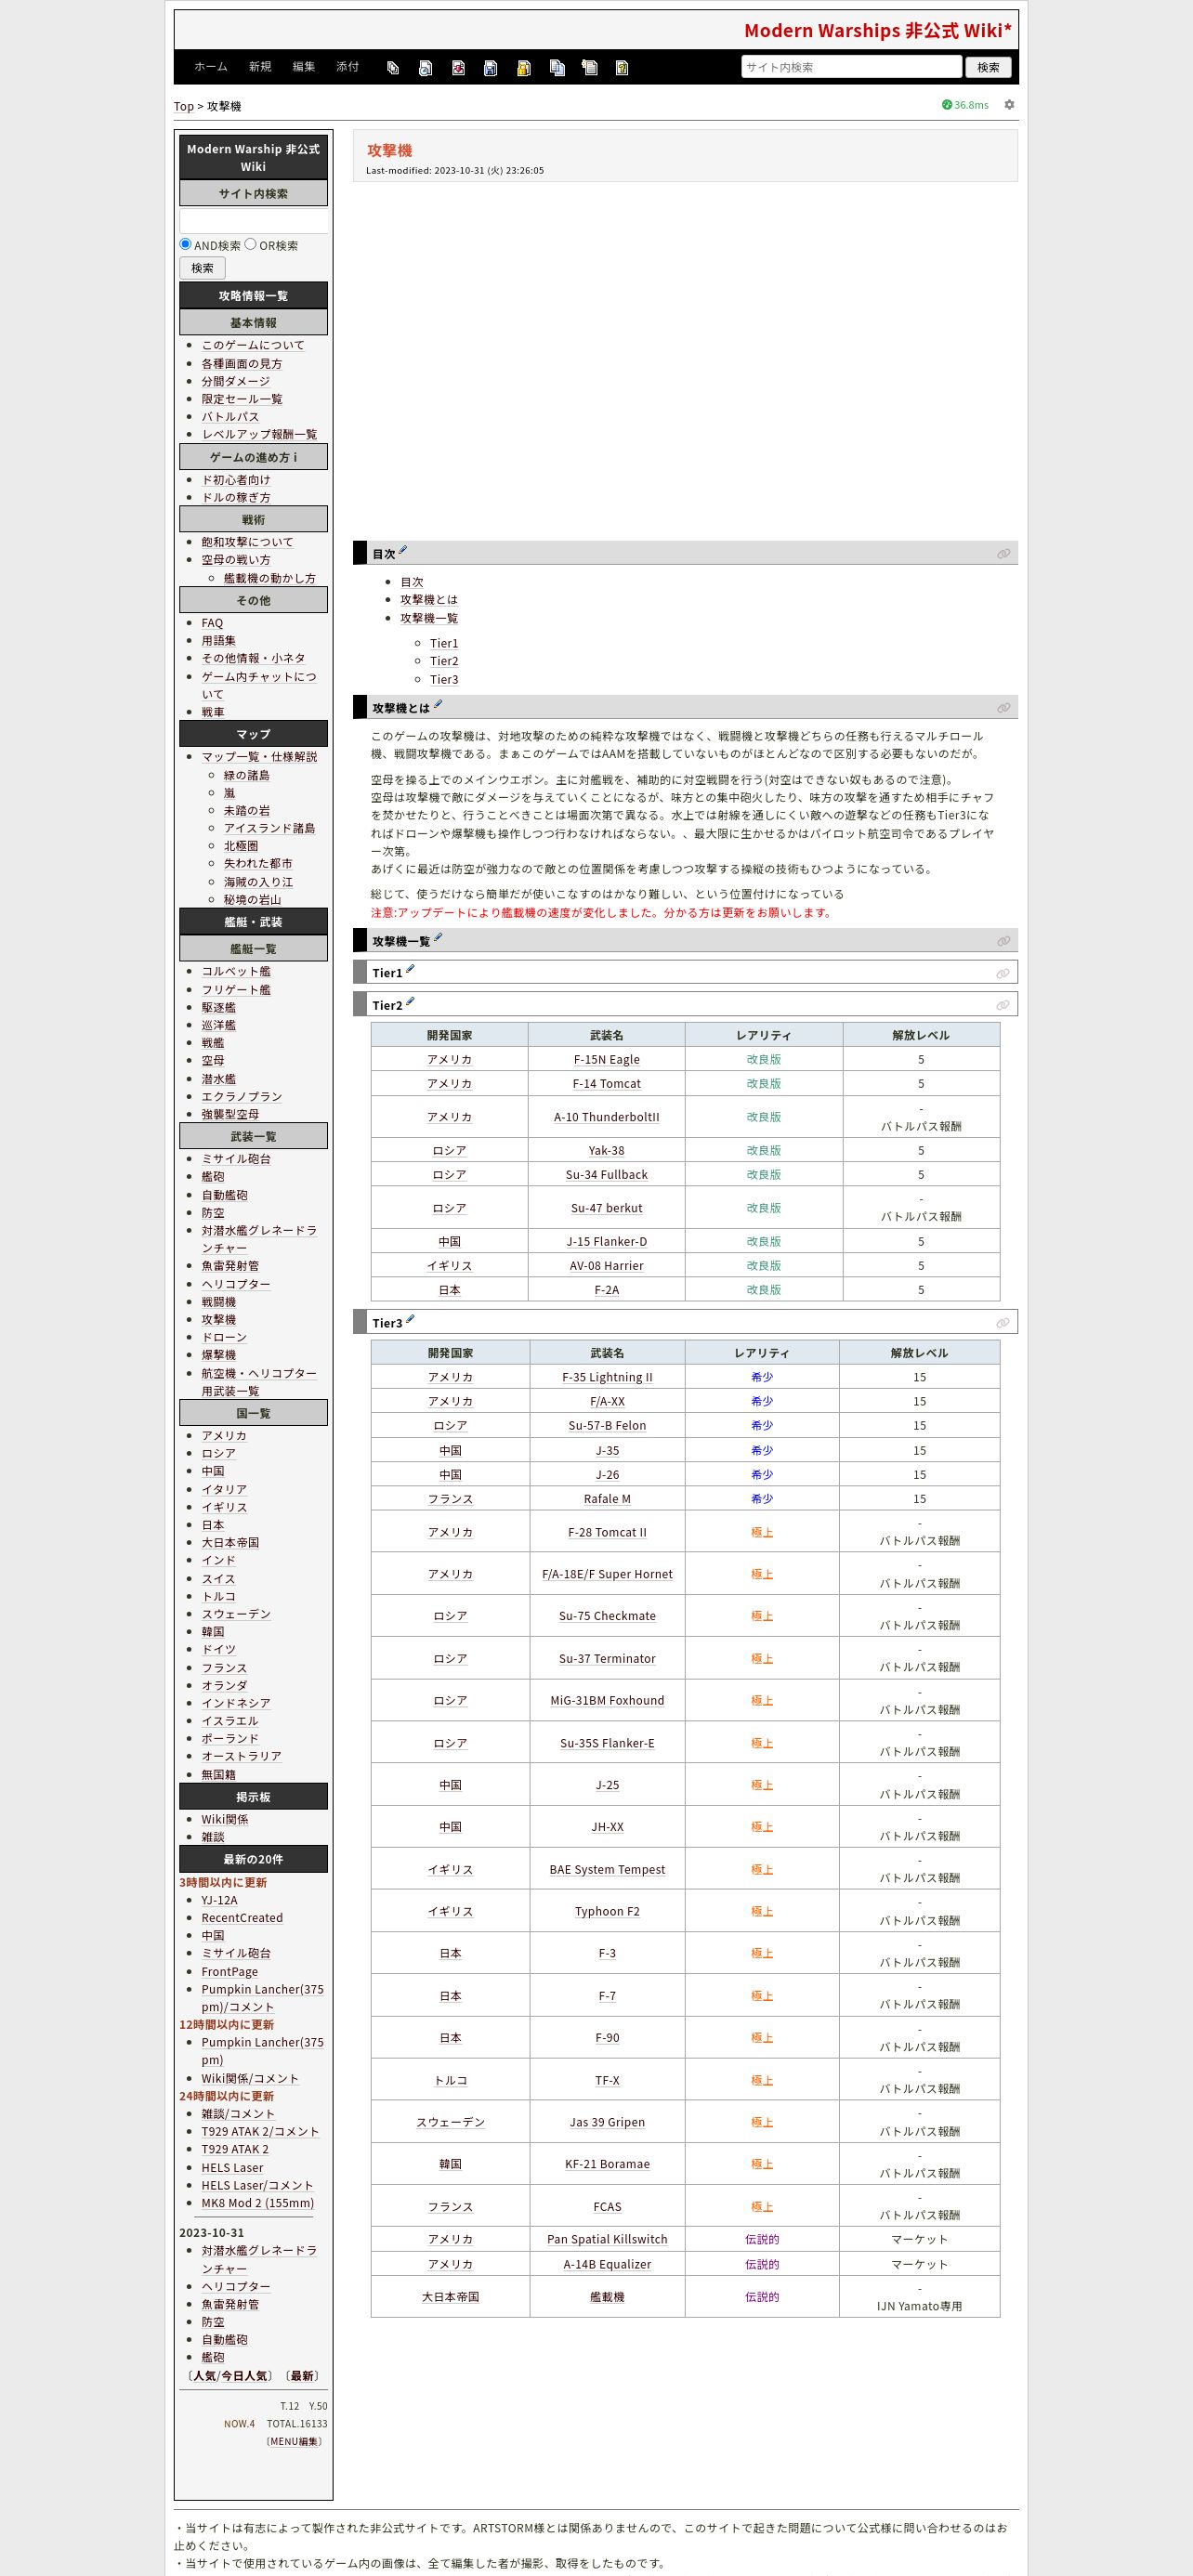Viewport: 1193px width, 2576px height.
Task: Click the 検索 button in the header
Action: tap(988, 67)
